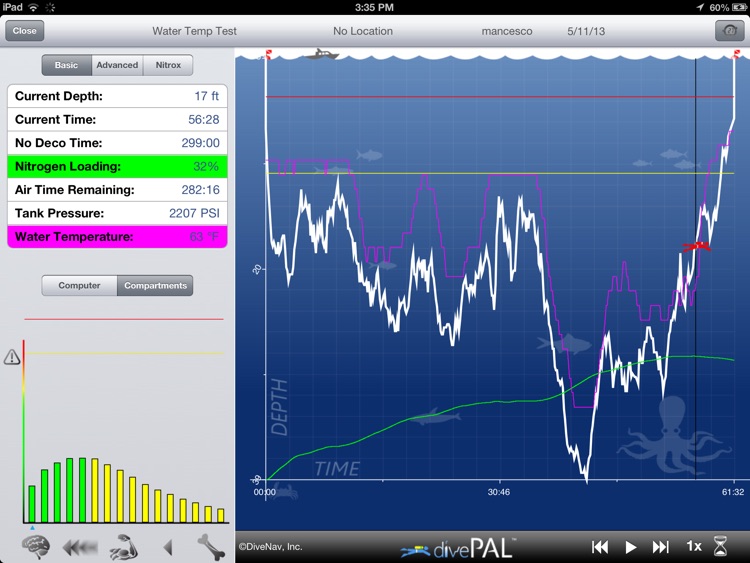
Task: Tap the dive start flag
Action: [268, 54]
